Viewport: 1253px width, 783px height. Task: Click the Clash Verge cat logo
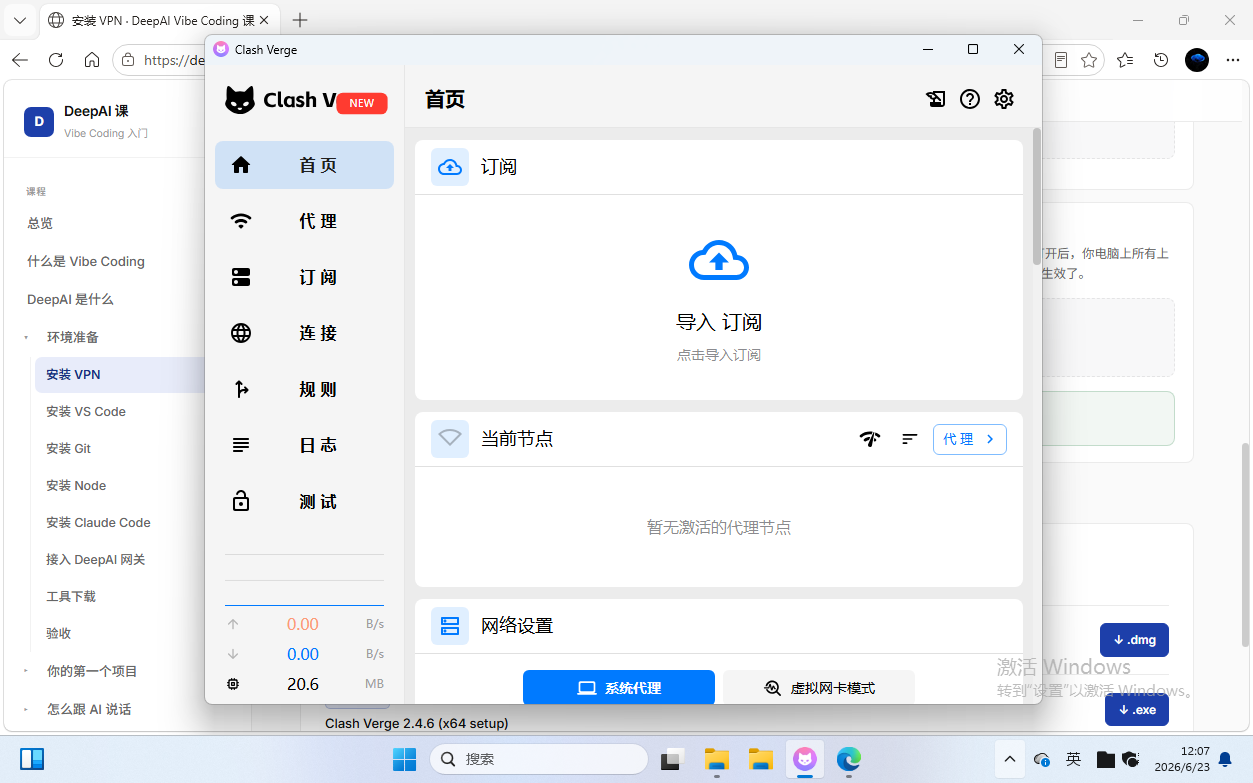point(240,100)
